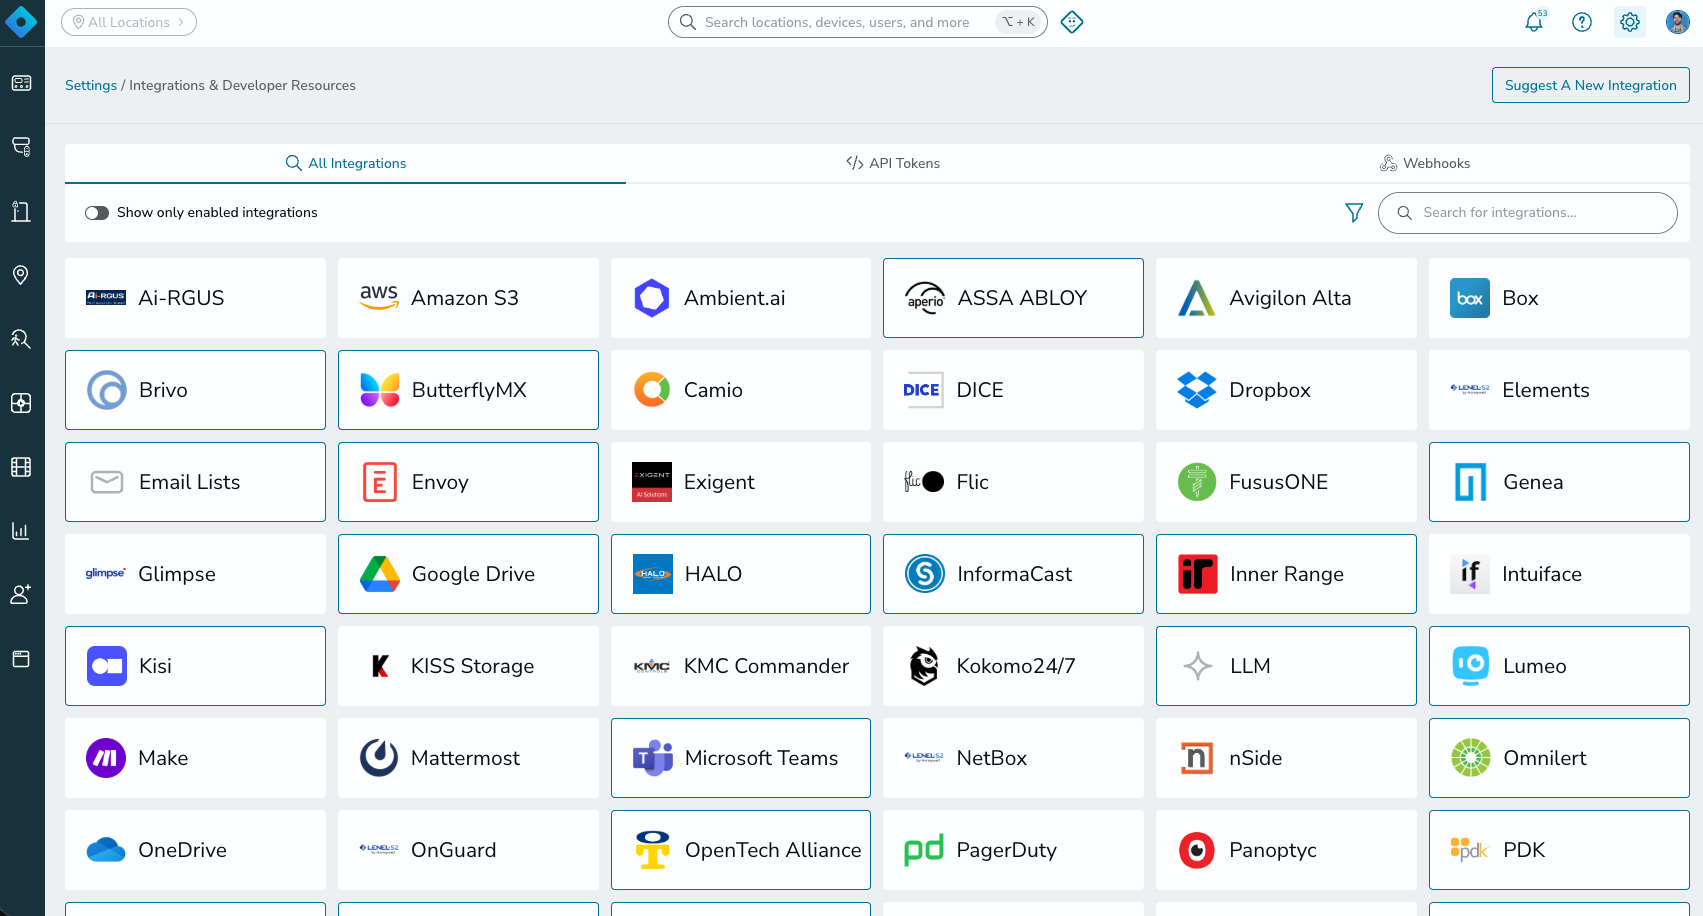
Task: Select the Ai-RGUS card
Action: click(195, 298)
